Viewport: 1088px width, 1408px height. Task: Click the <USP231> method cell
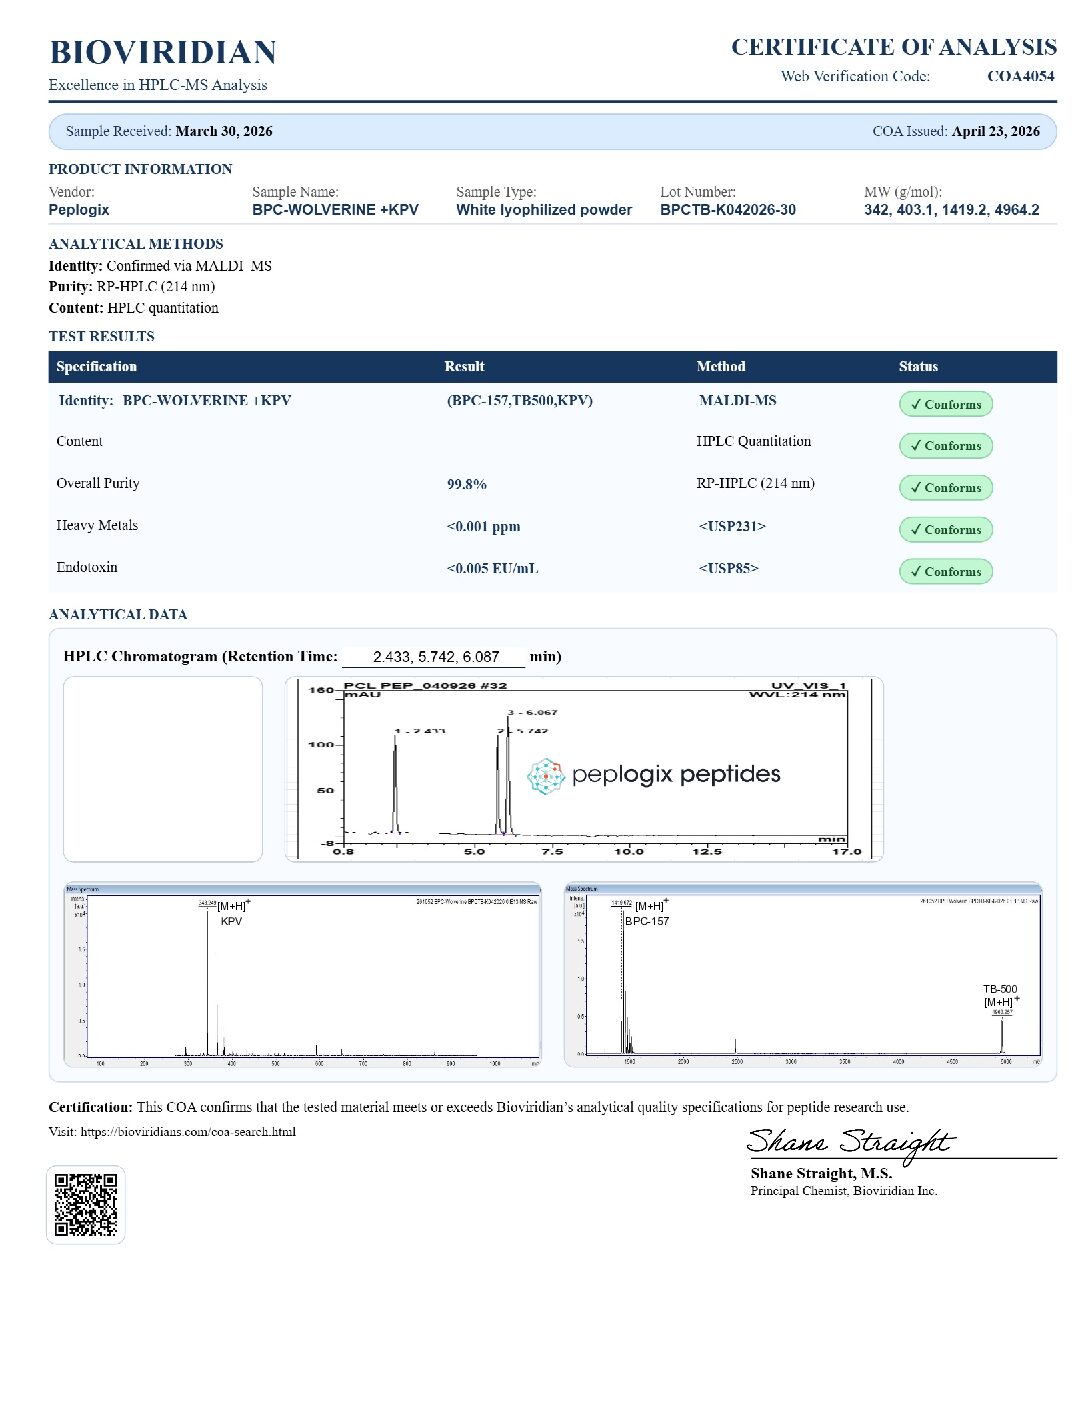[x=732, y=526]
